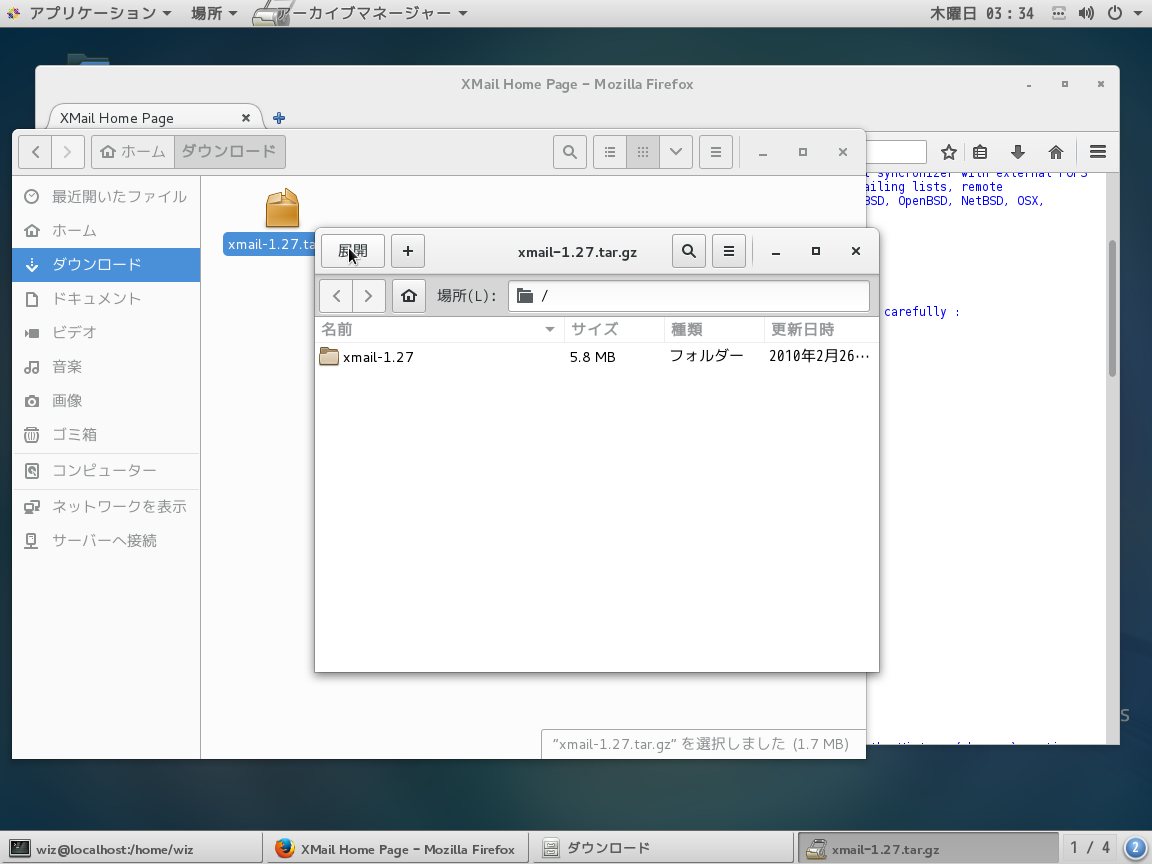Open ドキュメント in the sidebar

[x=106, y=299]
